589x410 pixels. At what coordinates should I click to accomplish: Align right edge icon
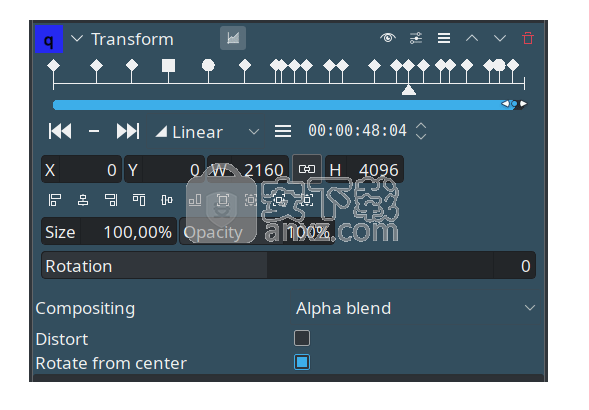[111, 200]
